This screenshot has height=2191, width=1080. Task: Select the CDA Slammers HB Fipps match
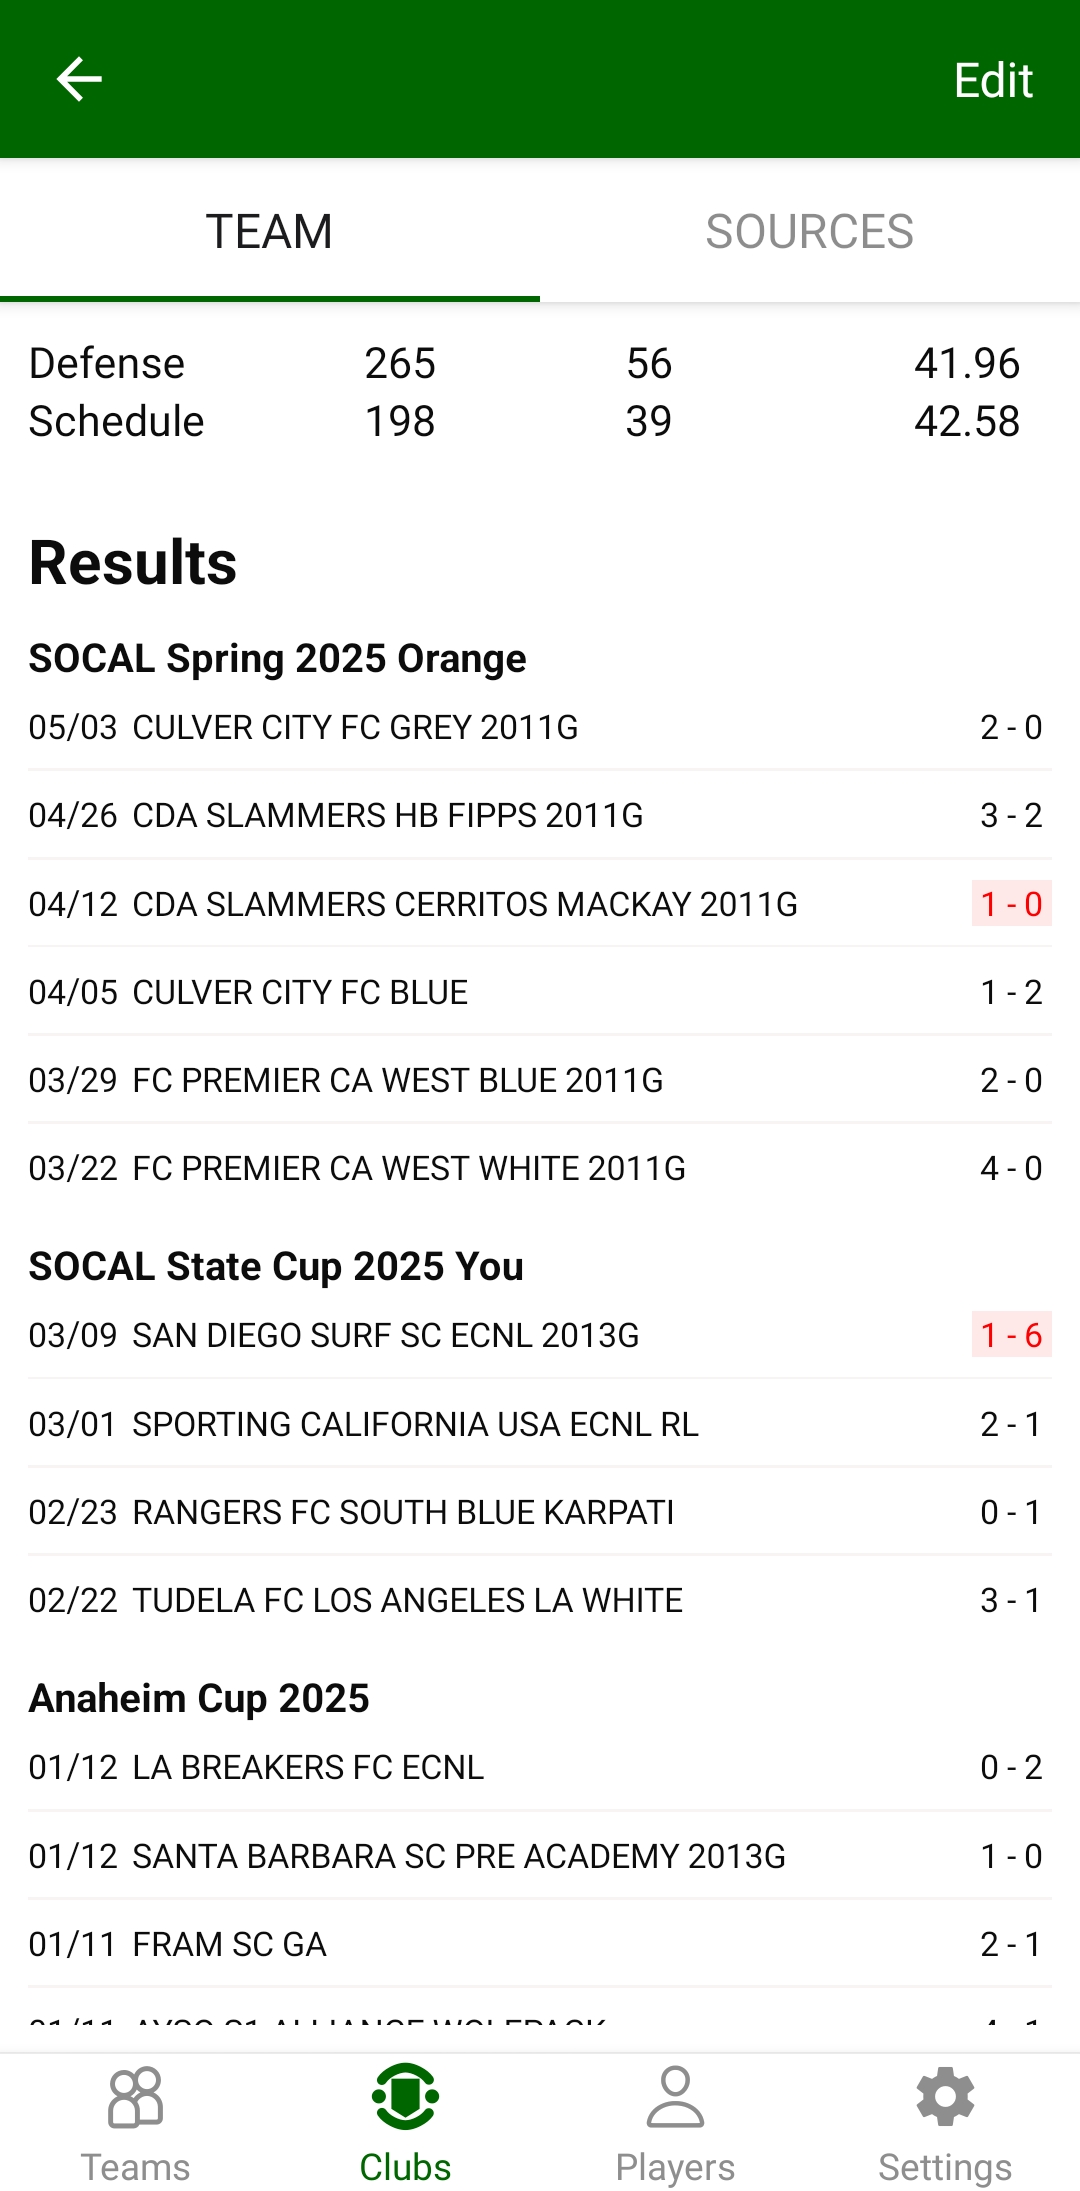coord(387,815)
